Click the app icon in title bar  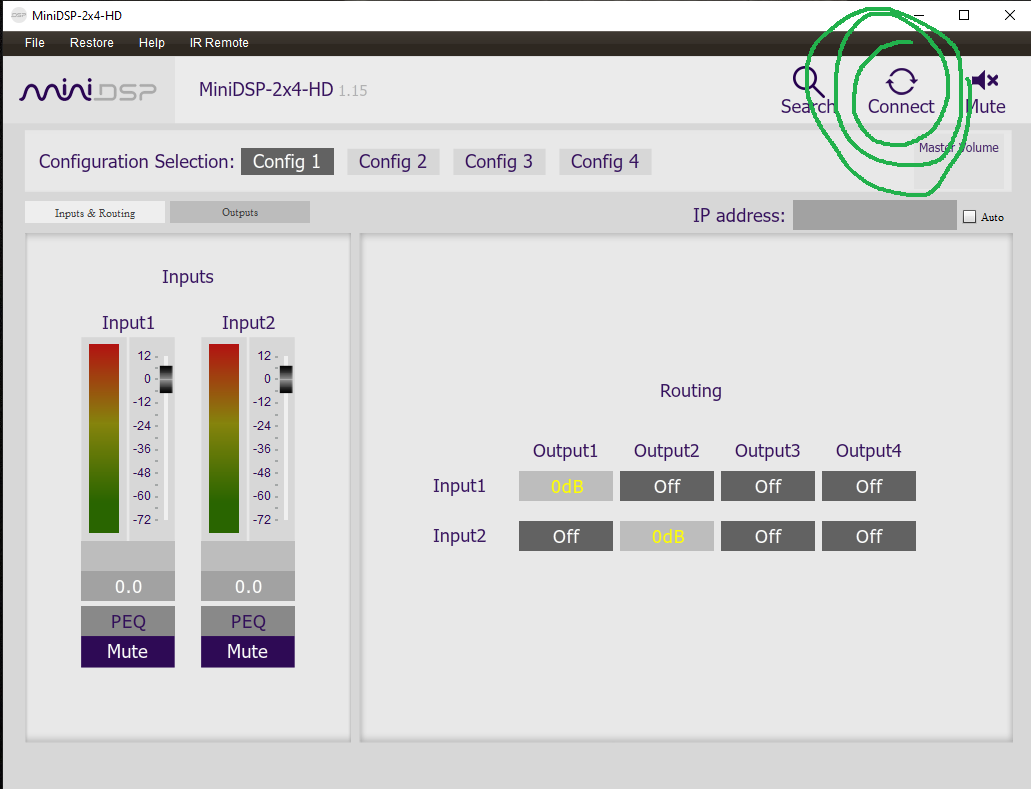(x=18, y=15)
